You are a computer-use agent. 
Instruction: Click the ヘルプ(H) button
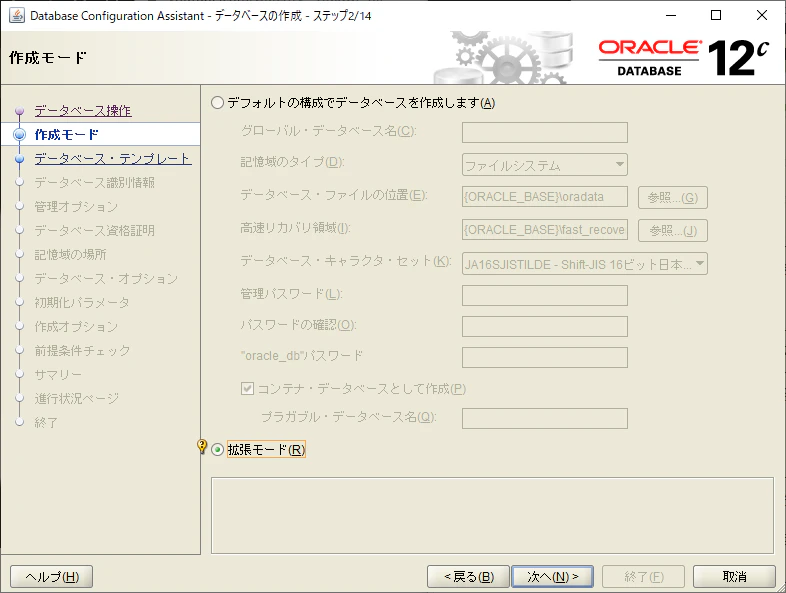coord(52,576)
